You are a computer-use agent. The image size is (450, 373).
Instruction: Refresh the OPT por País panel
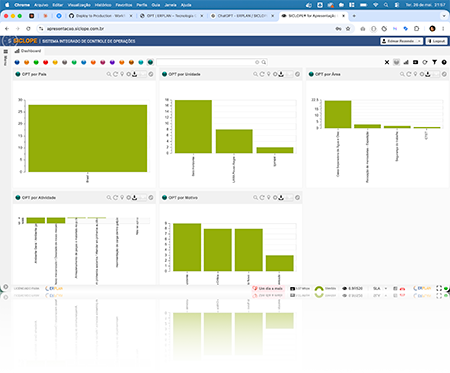[115, 74]
